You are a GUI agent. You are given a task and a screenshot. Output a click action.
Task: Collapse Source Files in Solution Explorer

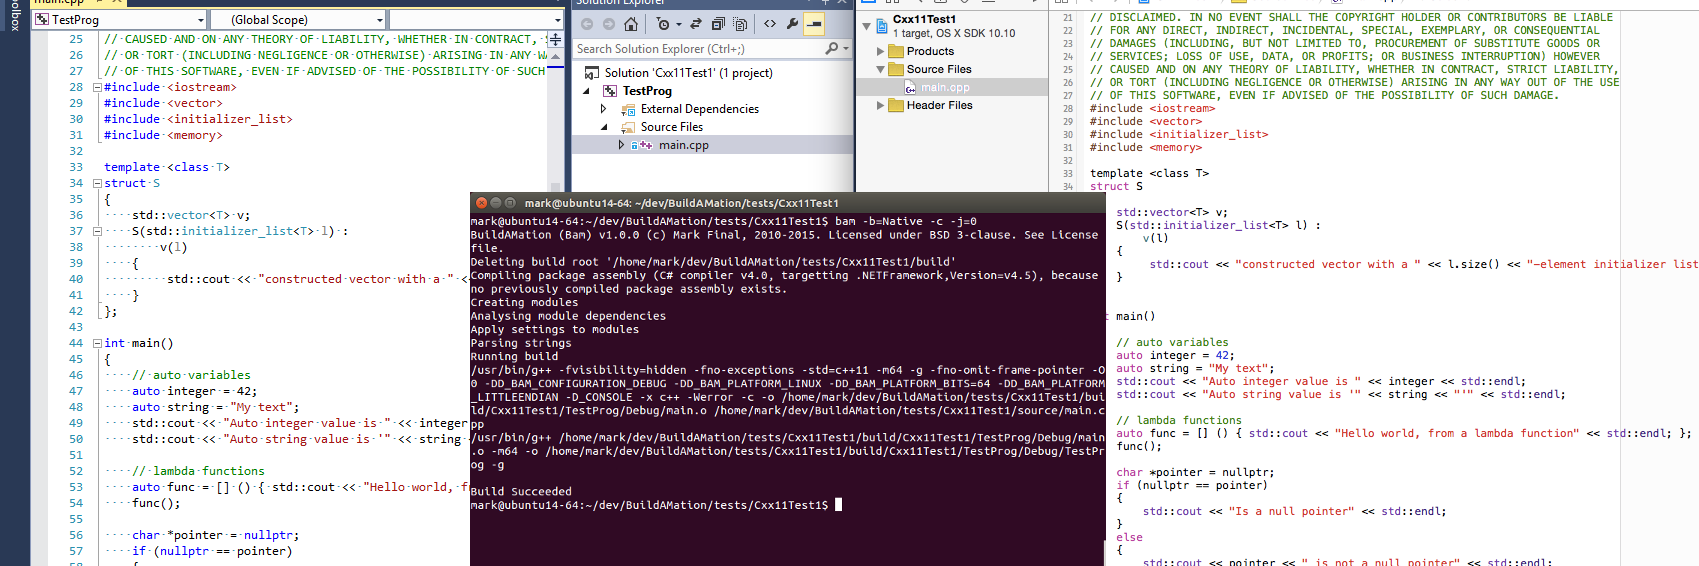point(603,127)
